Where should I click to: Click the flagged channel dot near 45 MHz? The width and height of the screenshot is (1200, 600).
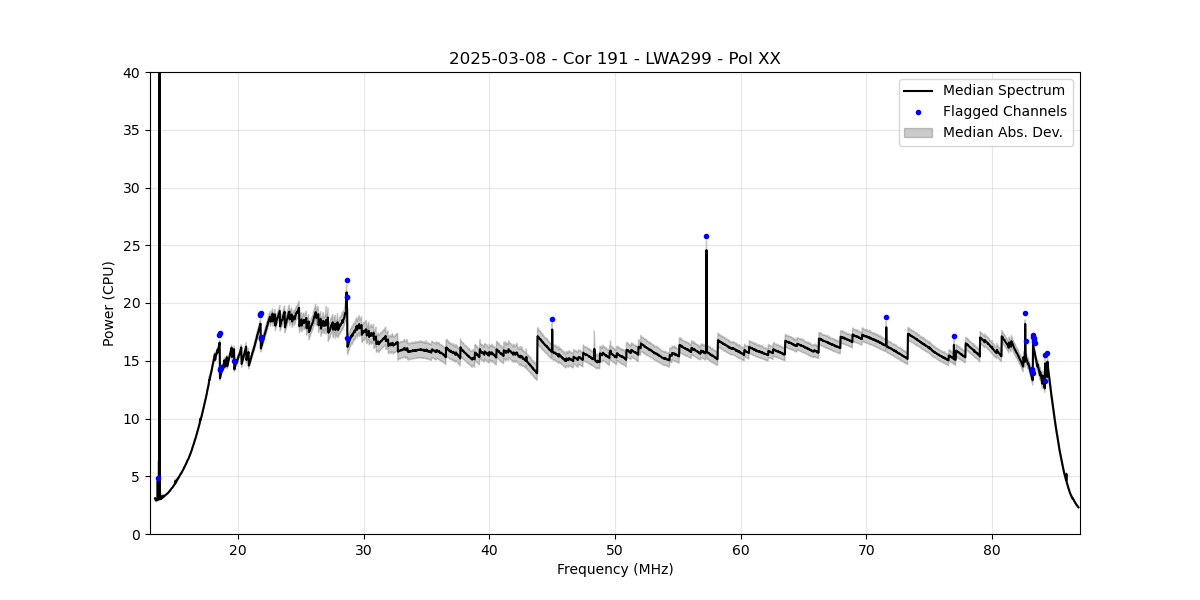(x=552, y=320)
